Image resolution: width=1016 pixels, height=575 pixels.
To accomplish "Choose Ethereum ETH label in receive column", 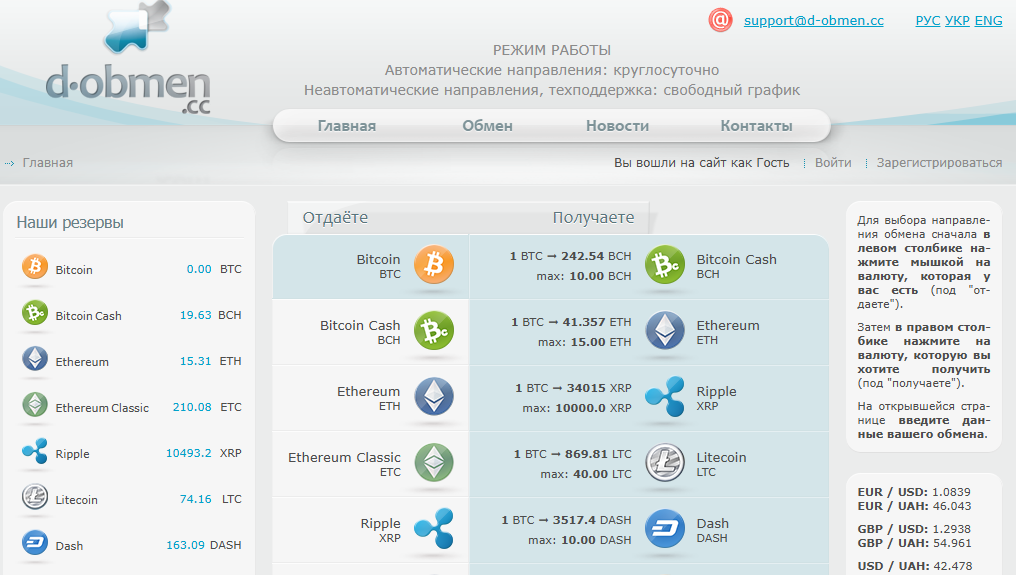I will (x=728, y=332).
